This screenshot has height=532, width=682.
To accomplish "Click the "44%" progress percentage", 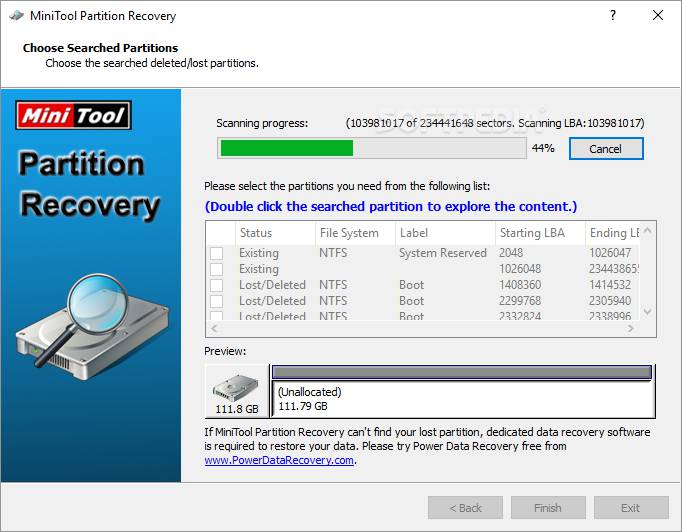I will [543, 148].
